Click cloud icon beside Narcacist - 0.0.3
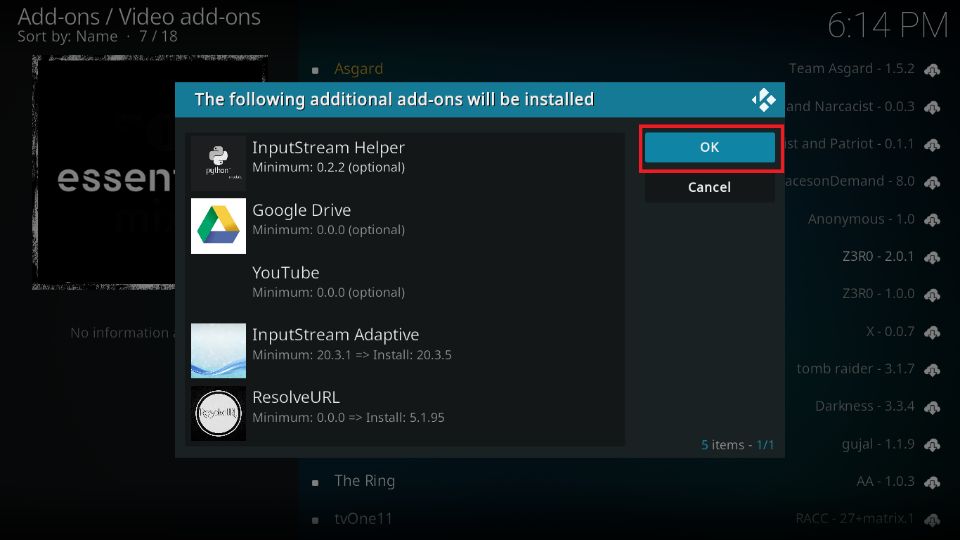This screenshot has height=540, width=960. (x=932, y=108)
